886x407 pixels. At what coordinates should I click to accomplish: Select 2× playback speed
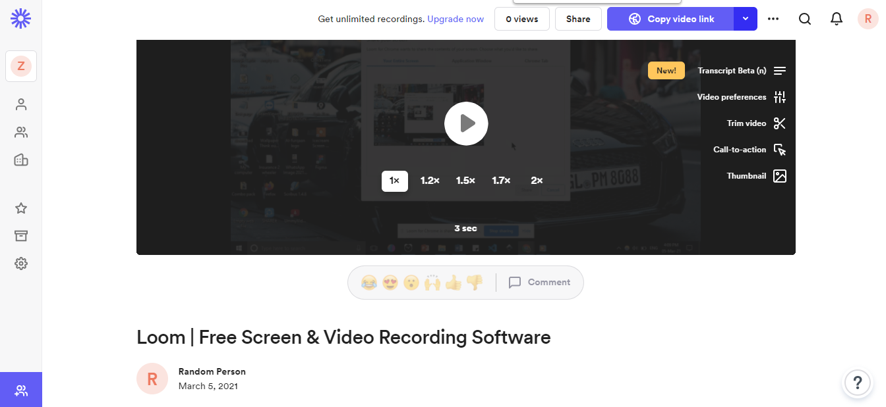click(537, 181)
